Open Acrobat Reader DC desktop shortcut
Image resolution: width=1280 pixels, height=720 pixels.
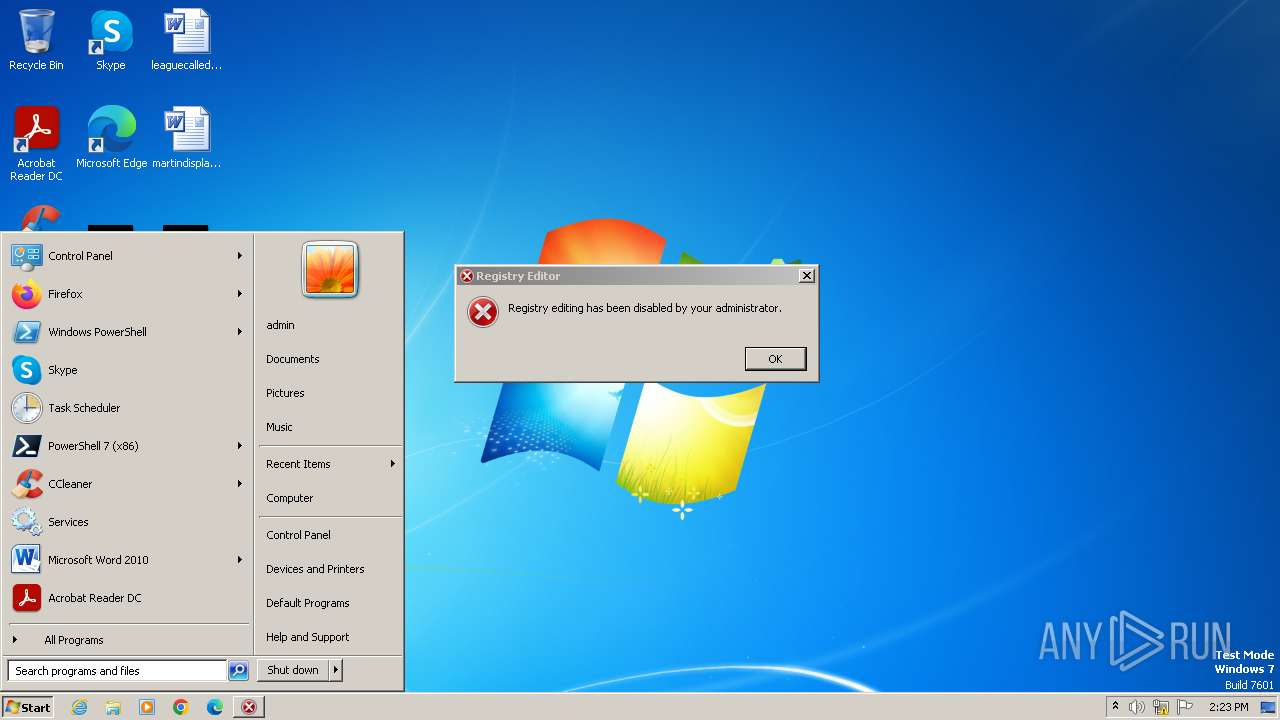click(36, 143)
